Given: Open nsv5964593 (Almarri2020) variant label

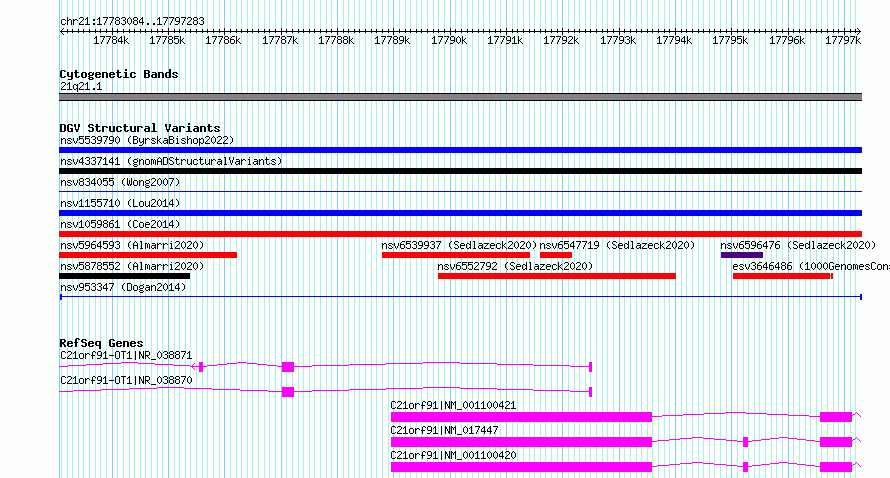Looking at the screenshot, I should click(x=132, y=245).
